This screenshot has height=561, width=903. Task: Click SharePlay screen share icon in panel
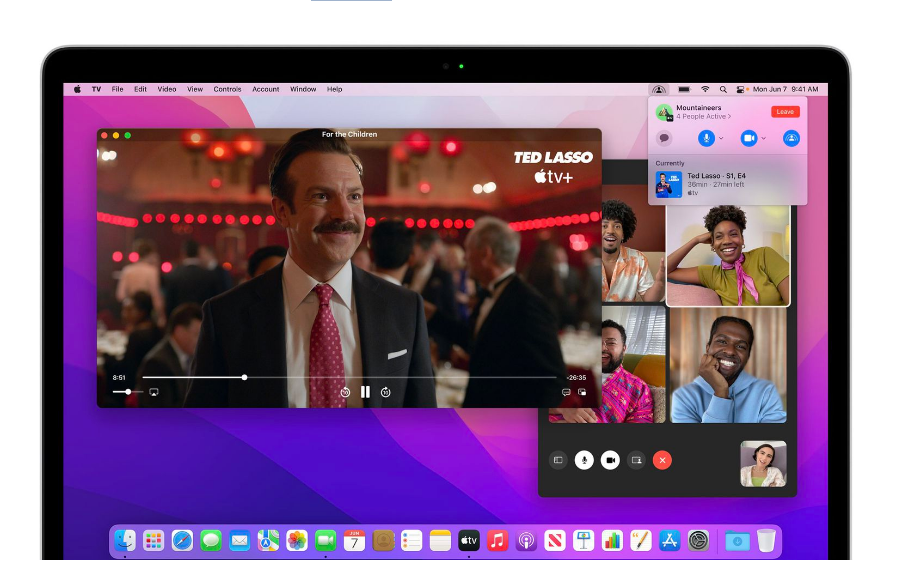coord(790,138)
